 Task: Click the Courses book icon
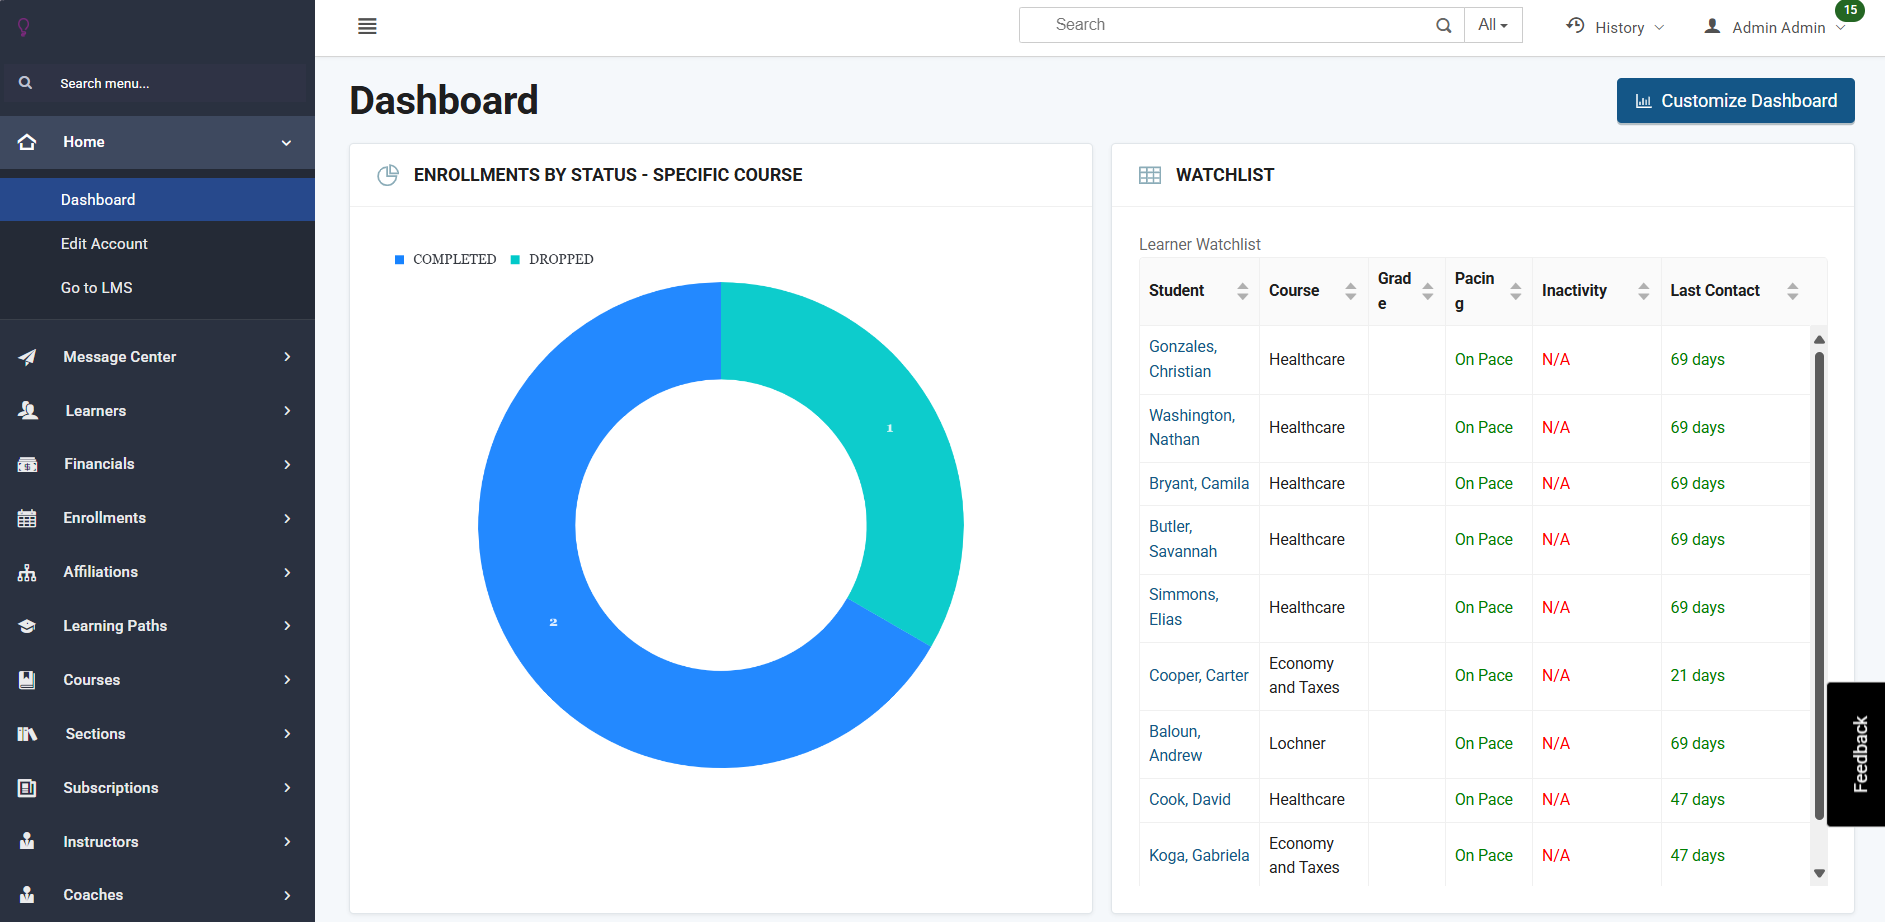coord(28,679)
